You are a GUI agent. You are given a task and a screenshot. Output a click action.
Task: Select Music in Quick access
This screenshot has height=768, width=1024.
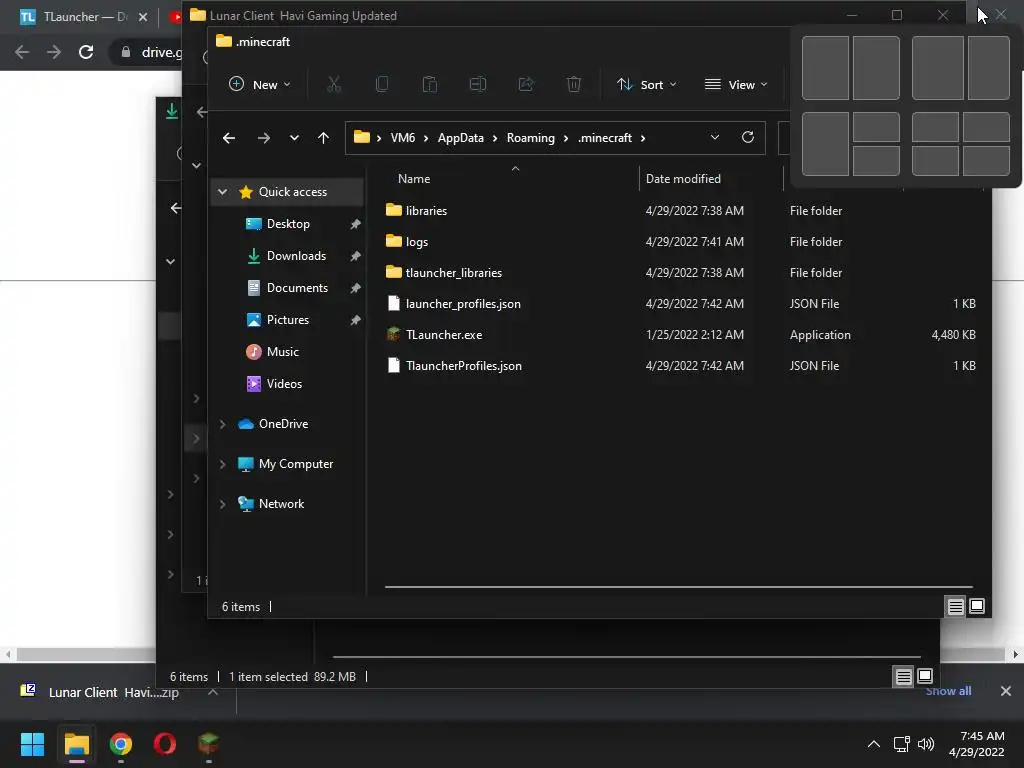[282, 352]
